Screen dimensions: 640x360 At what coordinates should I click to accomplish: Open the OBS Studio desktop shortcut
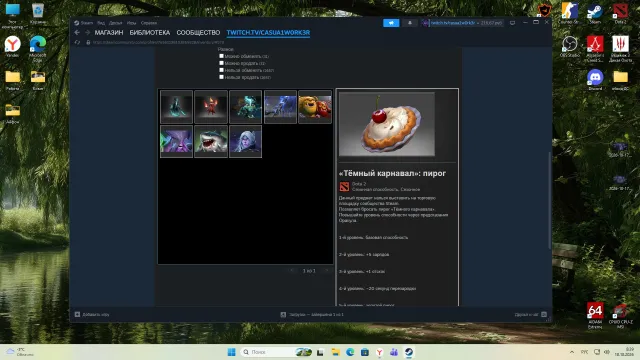[x=570, y=47]
